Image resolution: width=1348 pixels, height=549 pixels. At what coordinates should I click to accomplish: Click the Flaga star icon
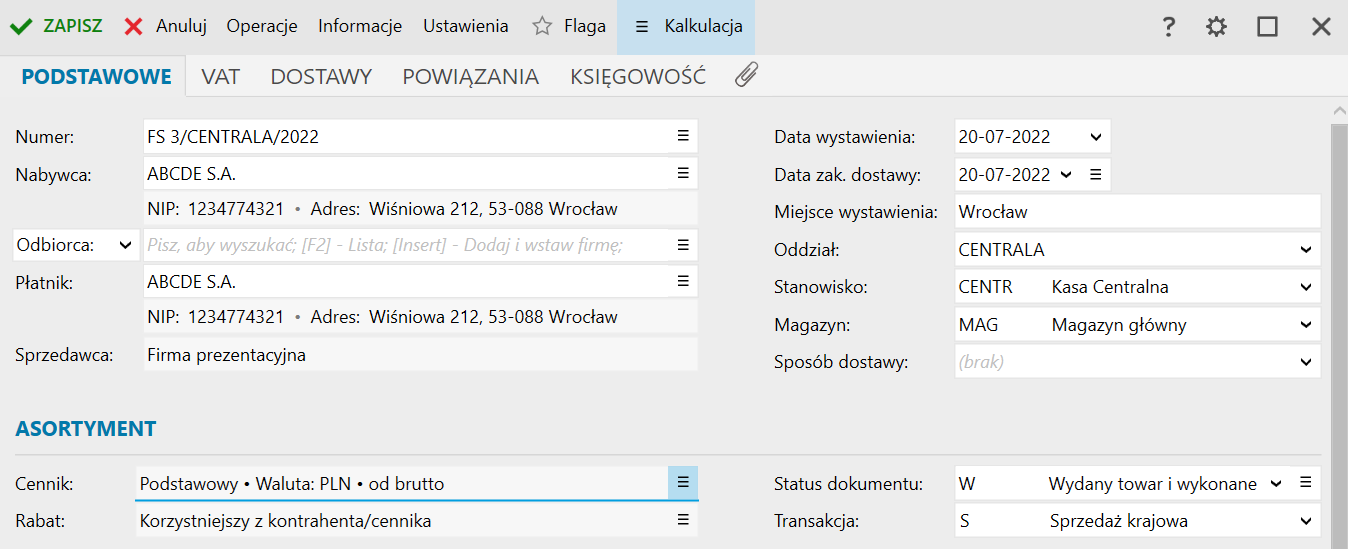click(x=542, y=27)
